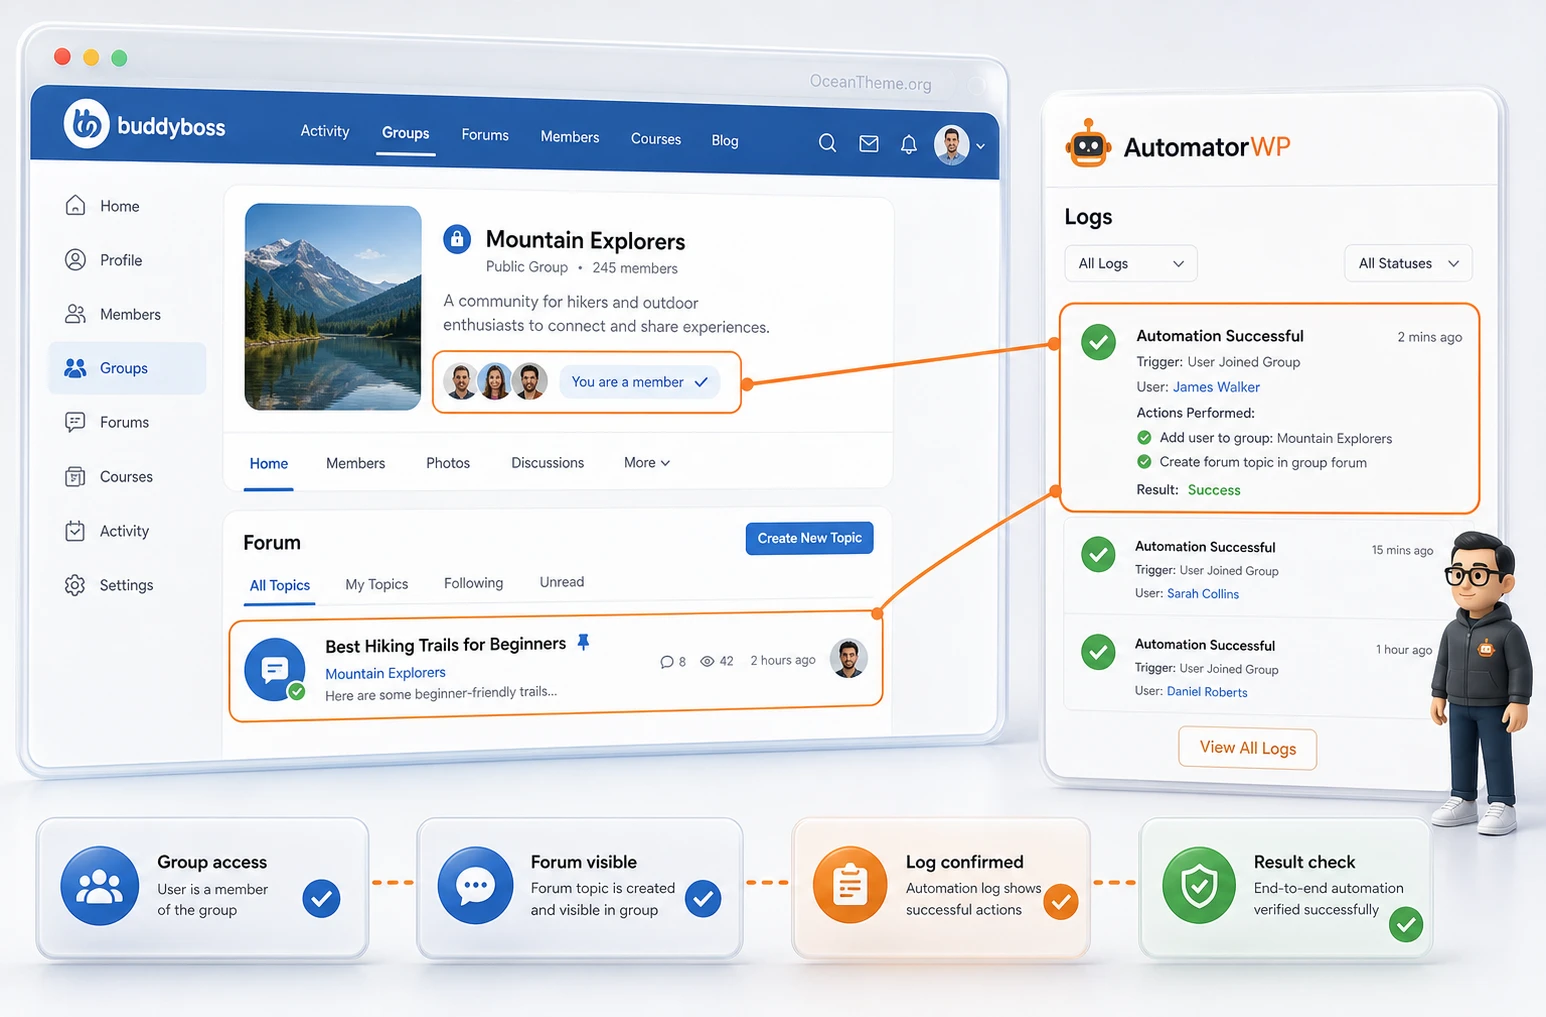Screen dimensions: 1546x1017
Task: Show the Unread topics tab
Action: (x=562, y=582)
